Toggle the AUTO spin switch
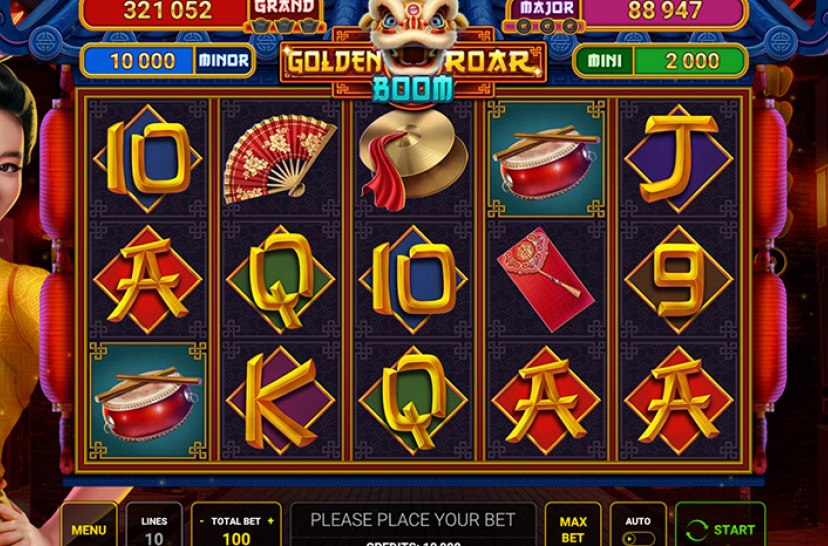Image resolution: width=828 pixels, height=546 pixels. coord(638,539)
